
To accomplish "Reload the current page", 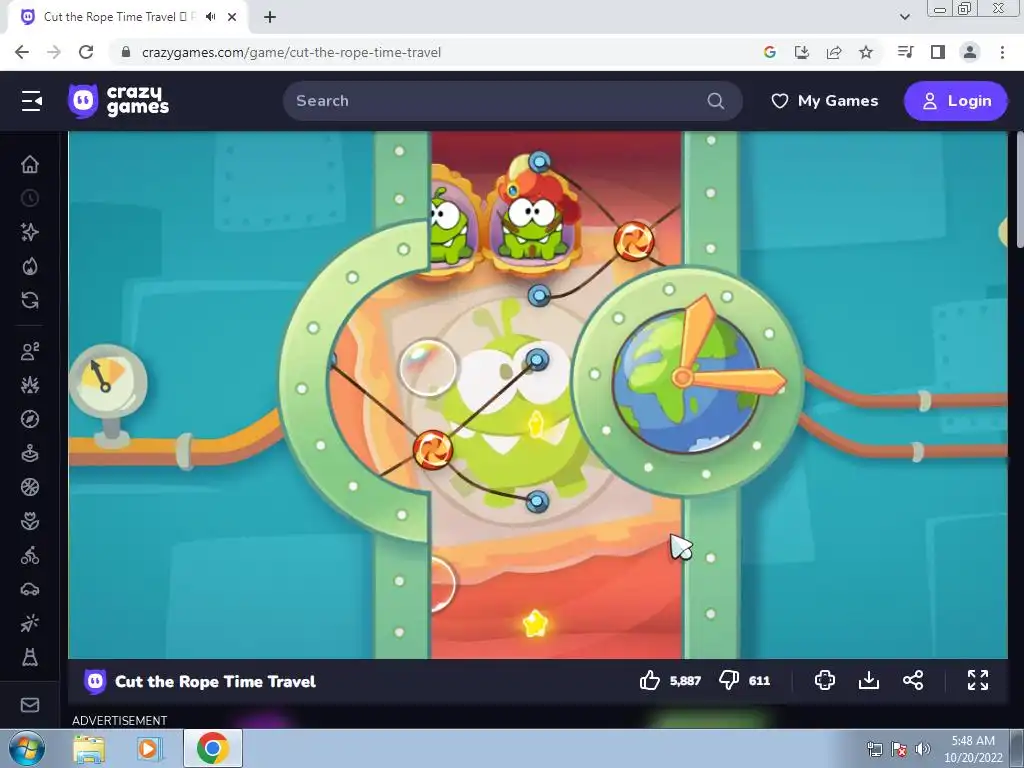I will tap(86, 52).
